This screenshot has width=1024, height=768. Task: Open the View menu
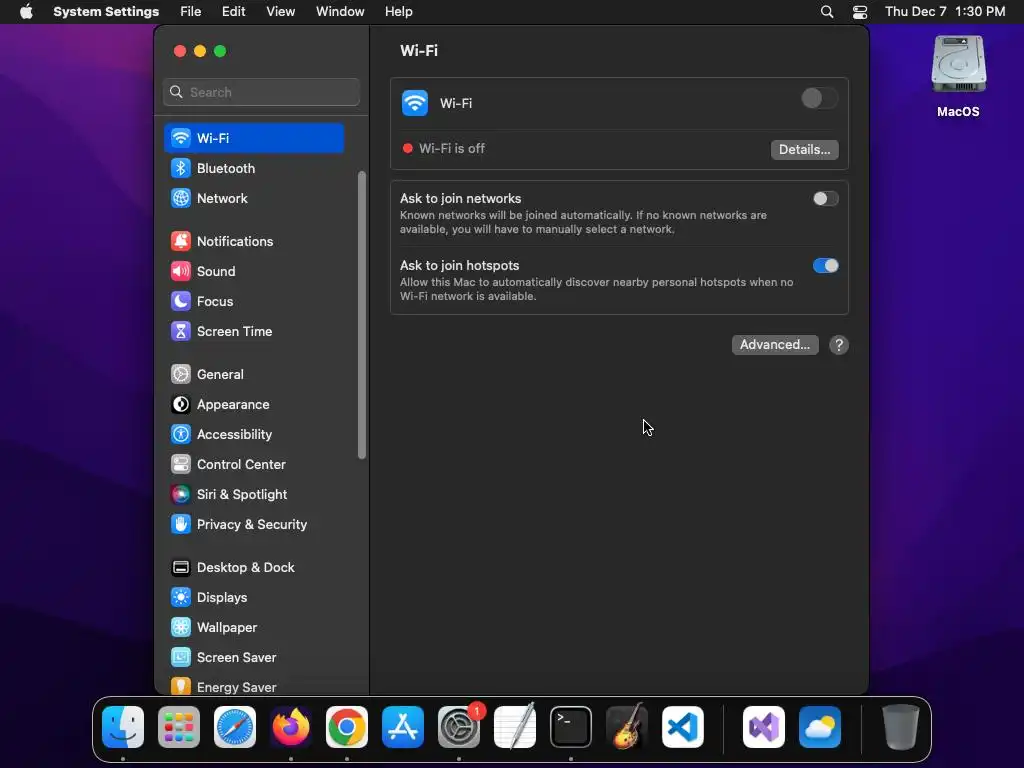pyautogui.click(x=281, y=12)
